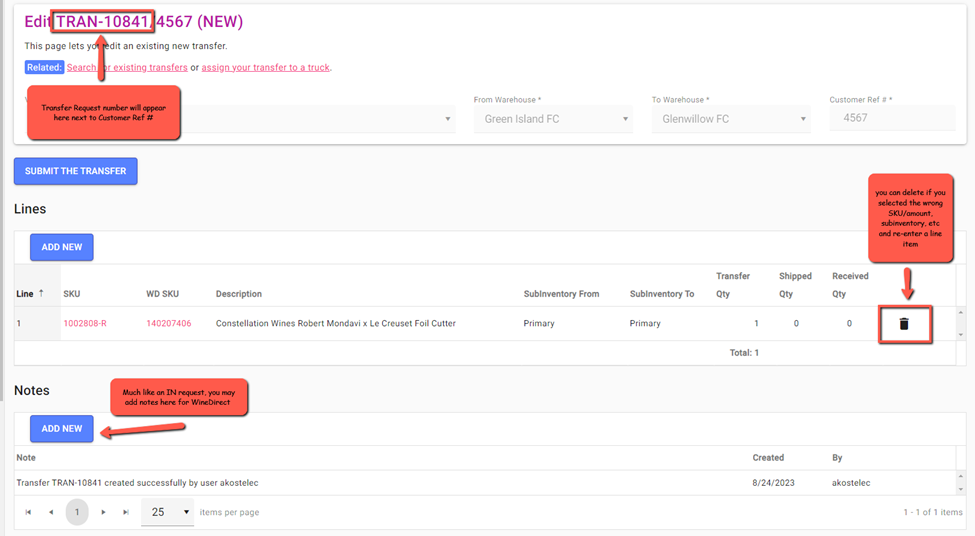Screen dimensions: 975x536
Task: Click the Customer Ref # field
Action: pyautogui.click(x=892, y=118)
